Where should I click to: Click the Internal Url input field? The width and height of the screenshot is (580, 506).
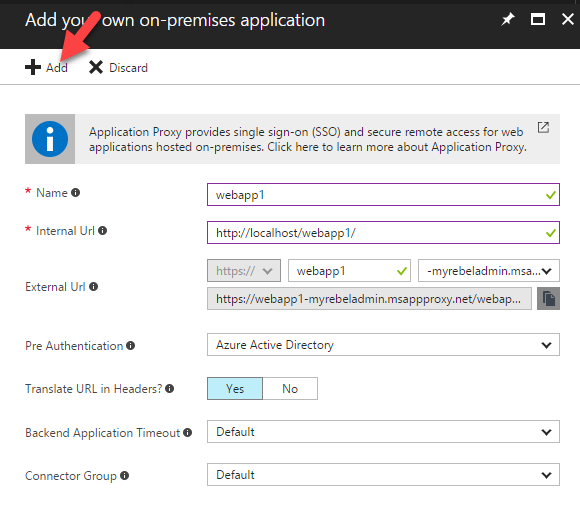383,233
